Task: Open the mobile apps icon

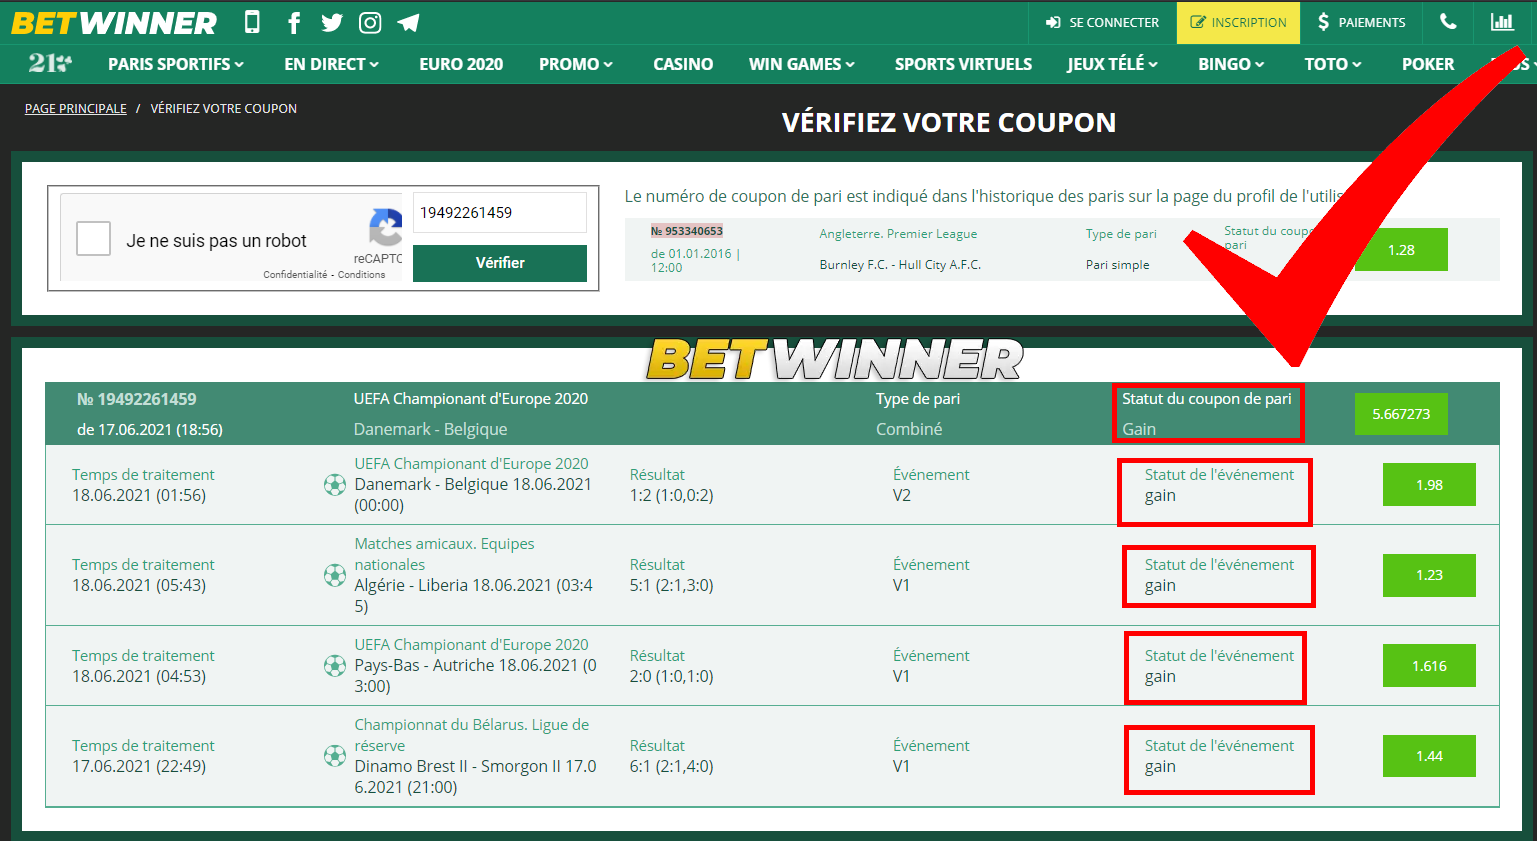Action: [x=252, y=22]
